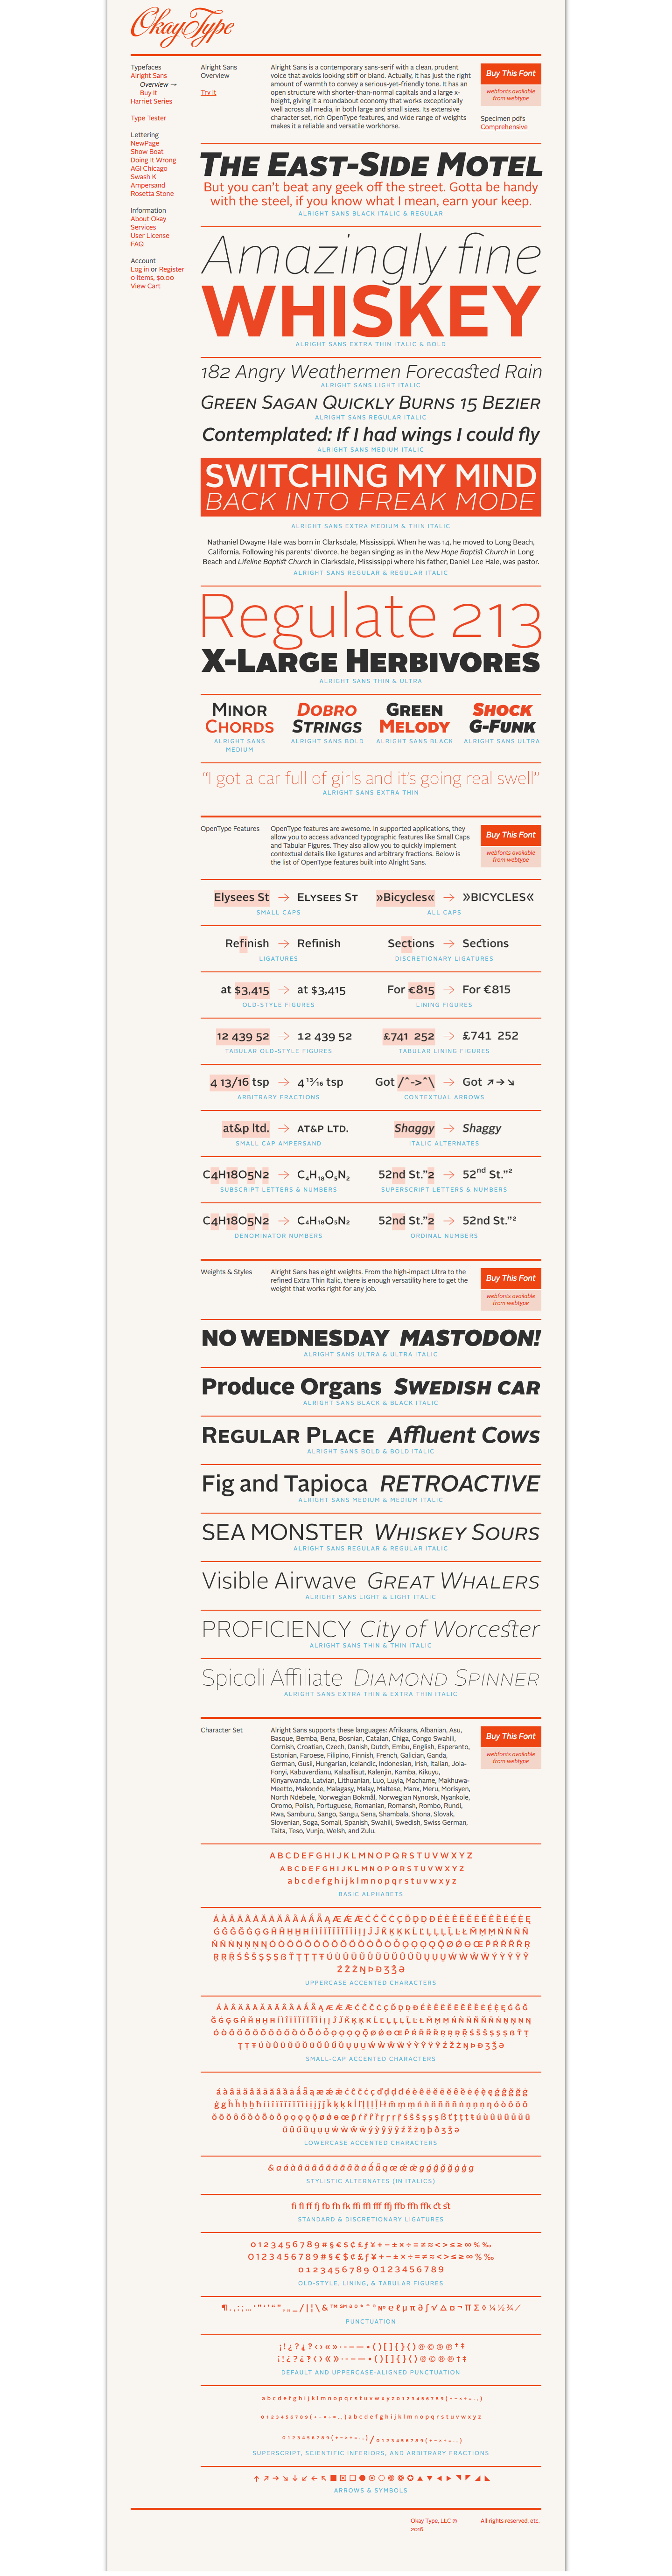The height and width of the screenshot is (2576, 672).
Task: Click the Try It link
Action: coord(208,93)
